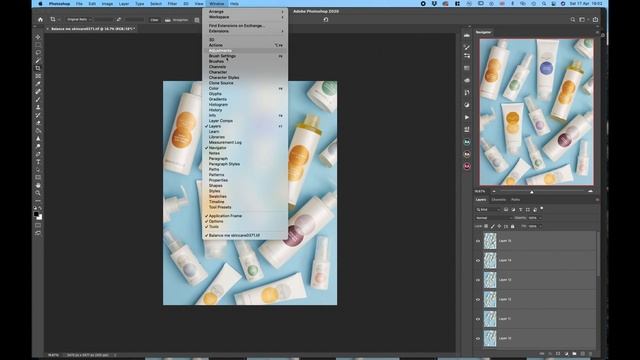The image size is (640, 360).
Task: Toggle visibility of Layer 14
Action: [x=478, y=260]
